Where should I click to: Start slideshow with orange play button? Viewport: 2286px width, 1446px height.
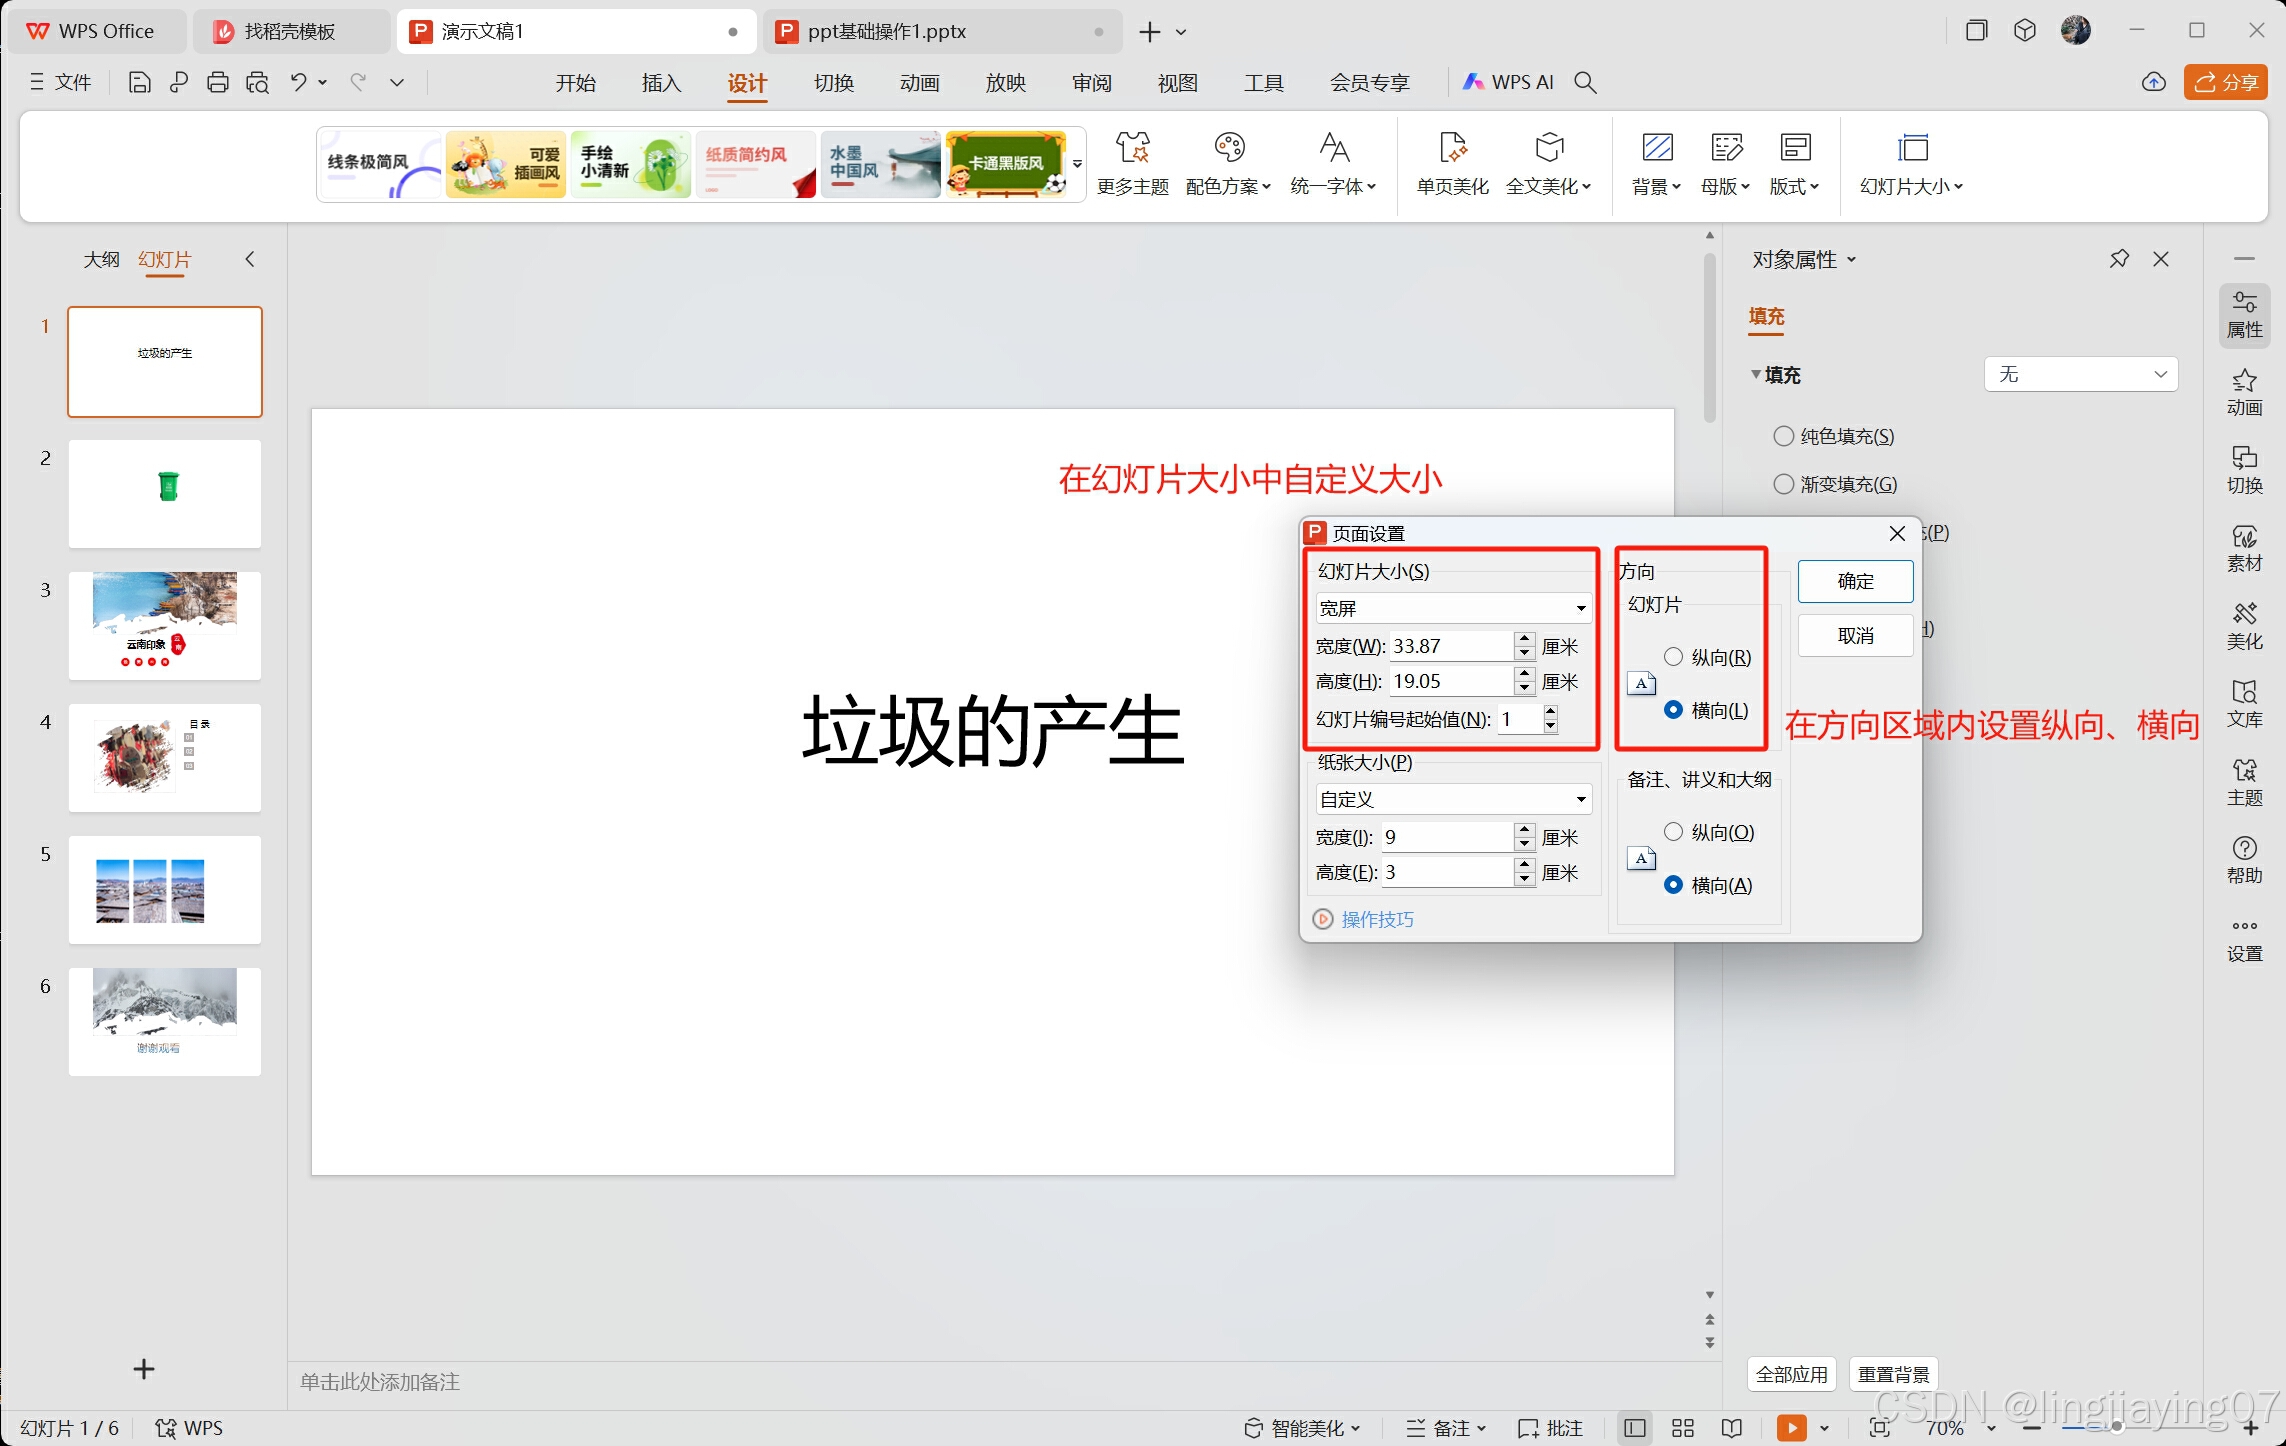click(1790, 1427)
